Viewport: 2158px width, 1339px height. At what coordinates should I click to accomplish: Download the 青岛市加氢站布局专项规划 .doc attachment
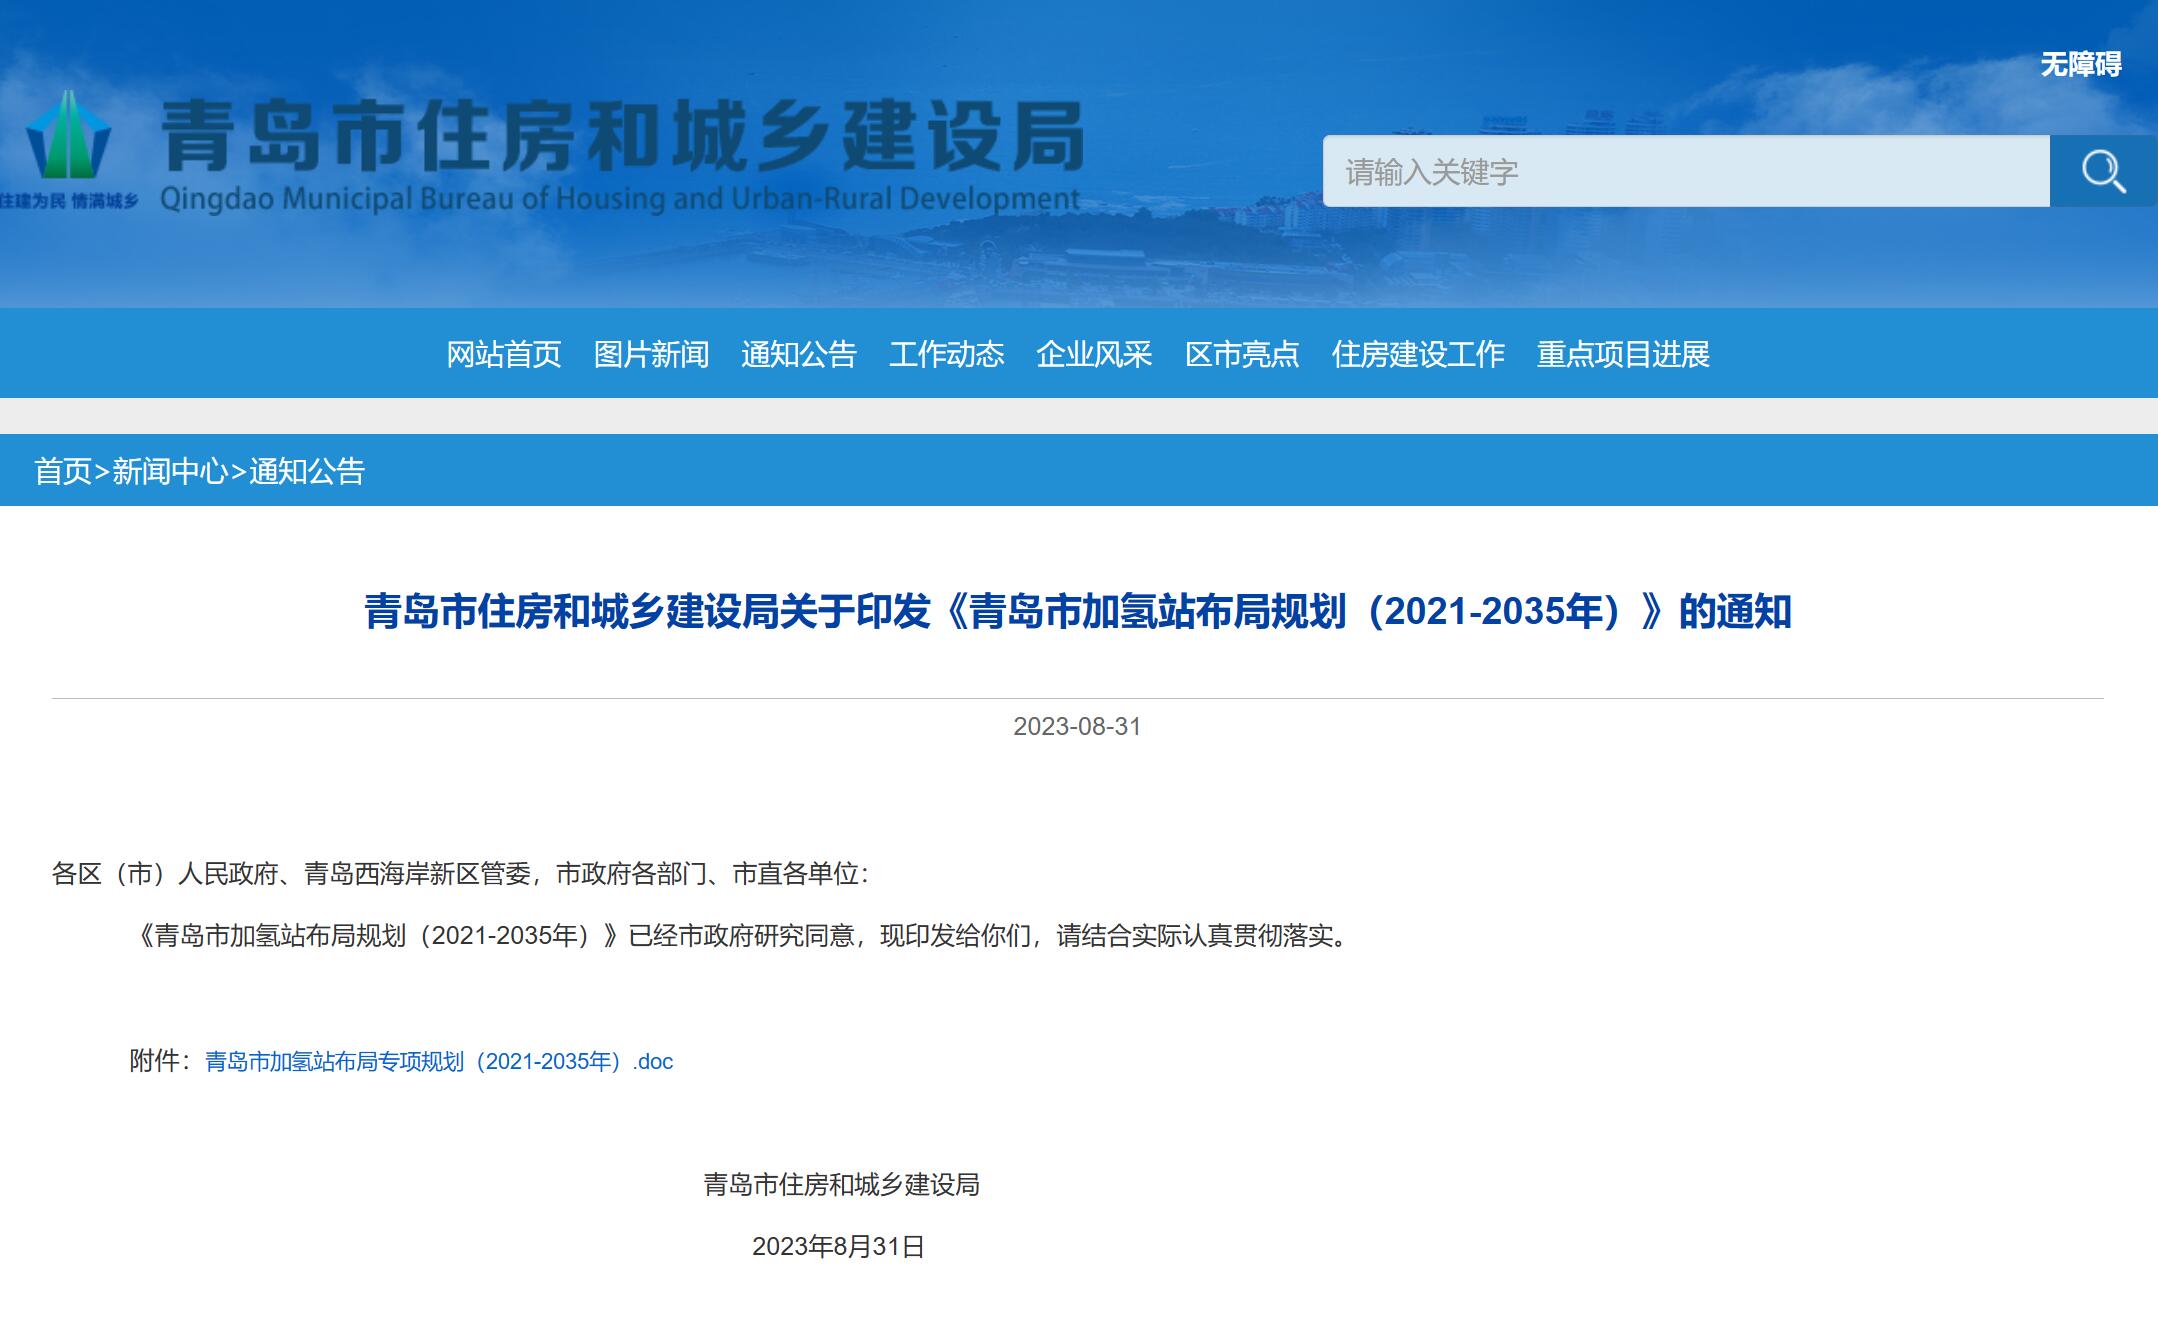439,1062
